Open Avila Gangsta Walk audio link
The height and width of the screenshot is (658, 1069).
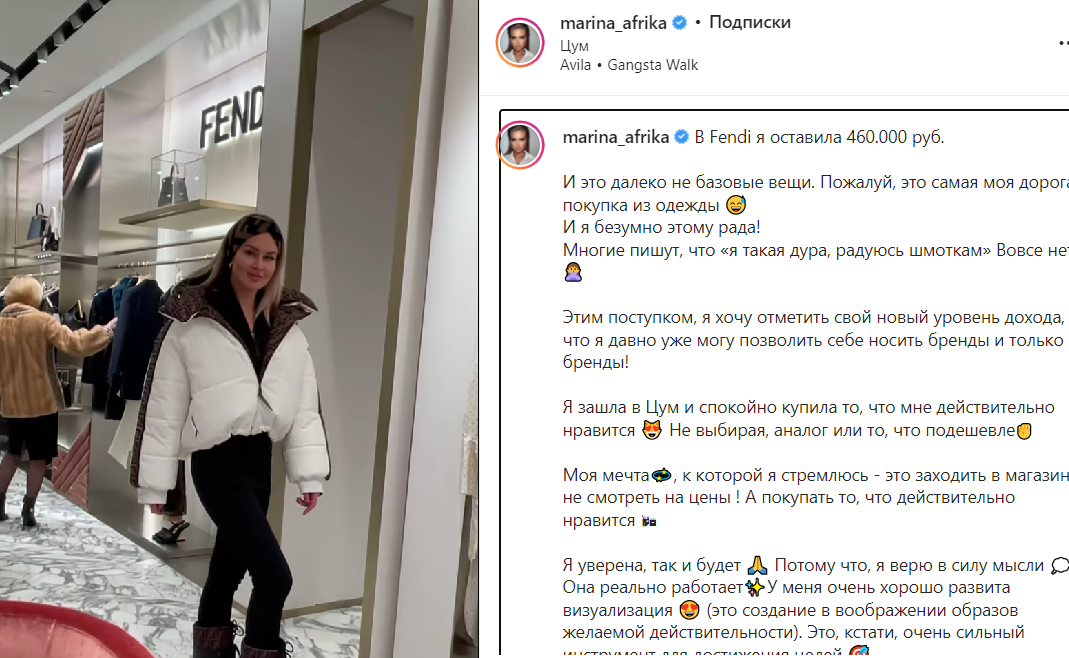(x=629, y=65)
